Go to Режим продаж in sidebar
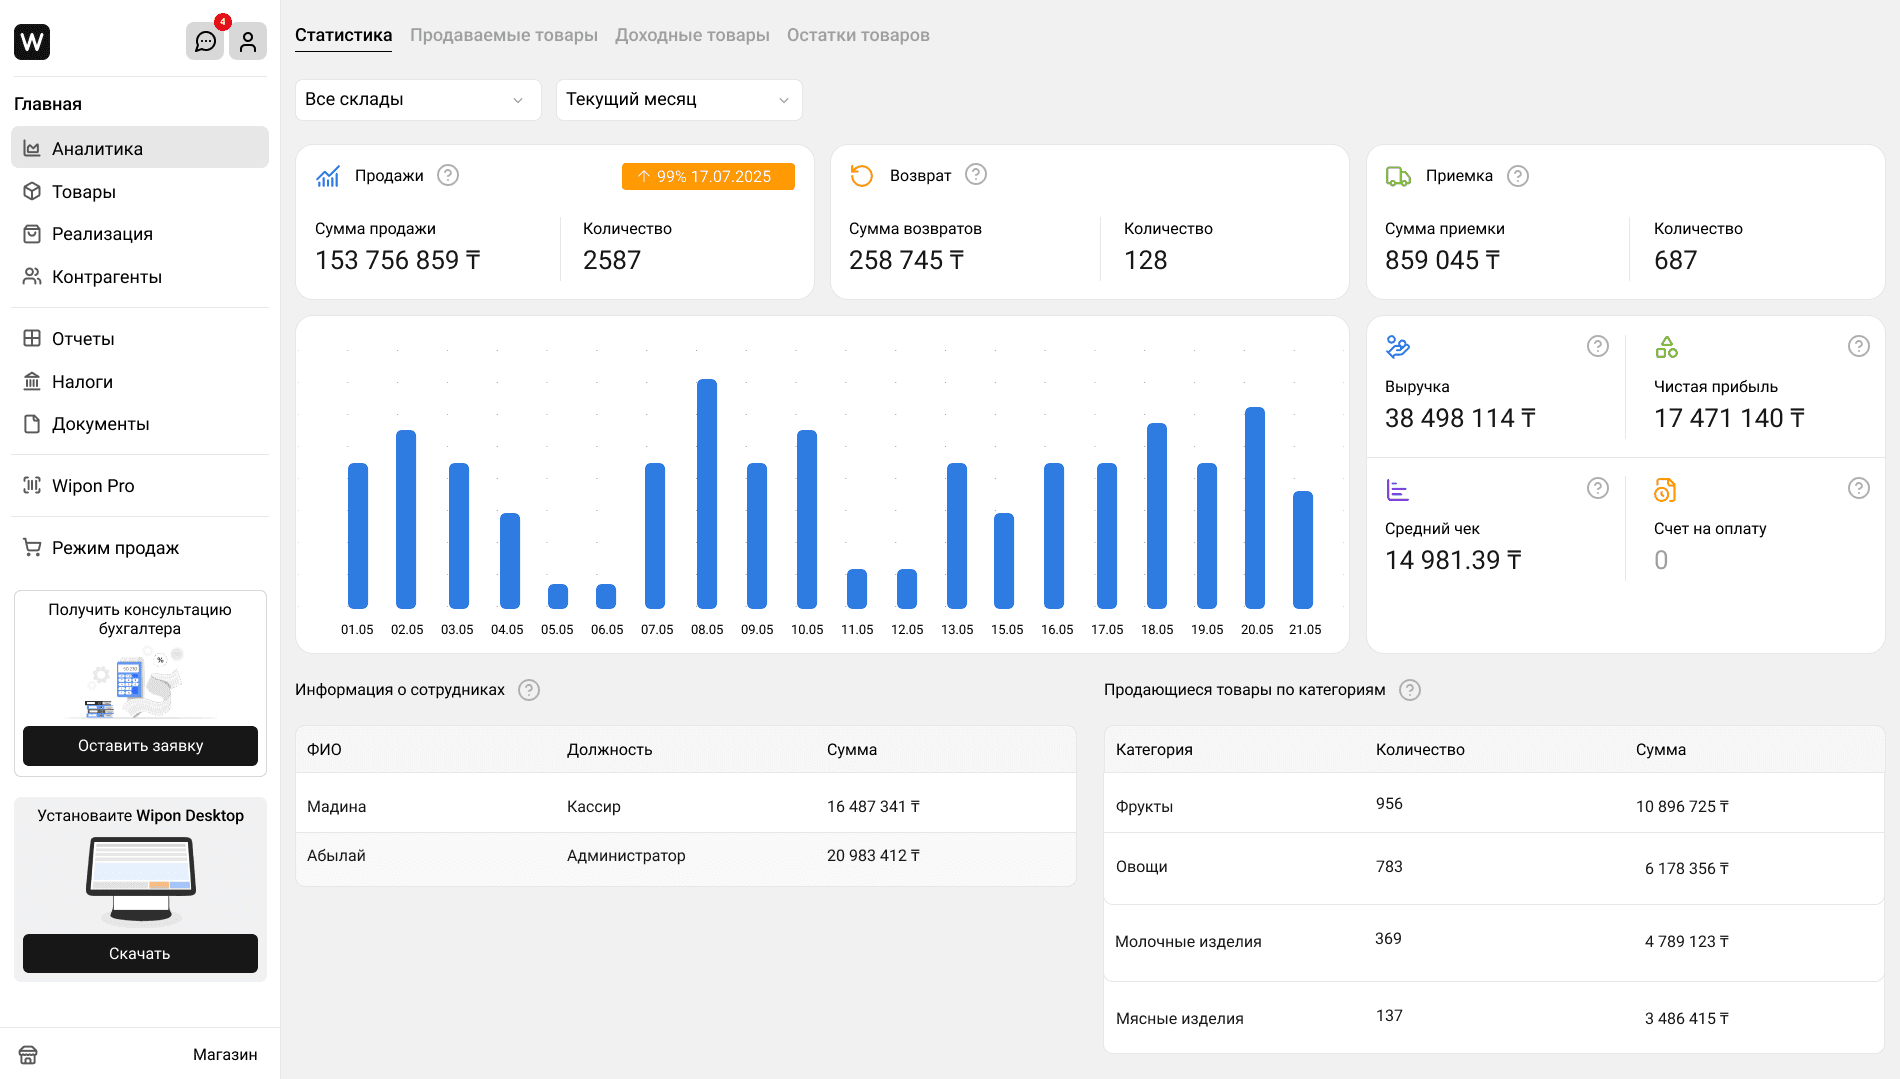The height and width of the screenshot is (1079, 1900). point(115,548)
